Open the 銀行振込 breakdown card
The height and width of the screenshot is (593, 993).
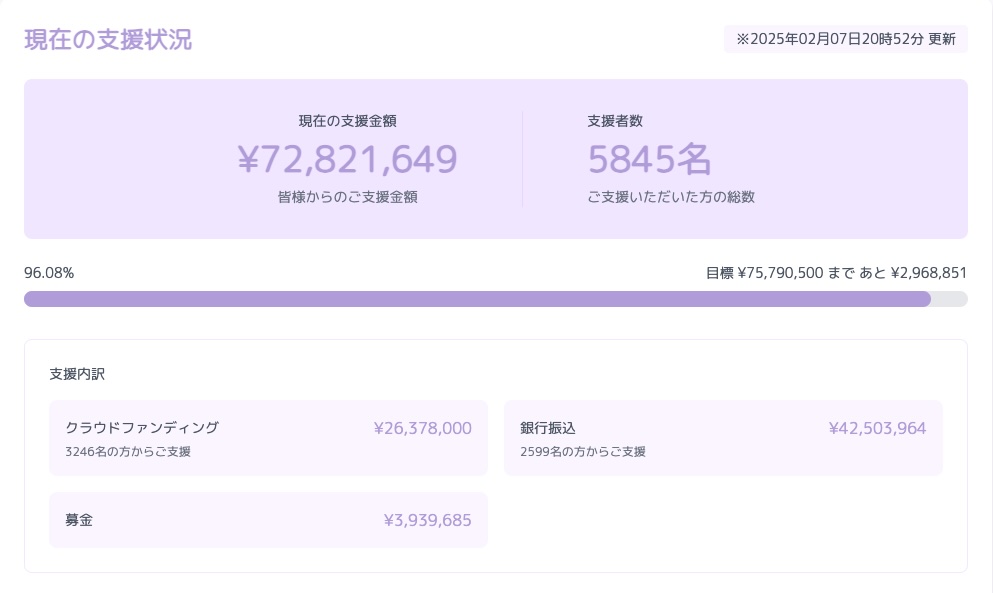click(723, 438)
